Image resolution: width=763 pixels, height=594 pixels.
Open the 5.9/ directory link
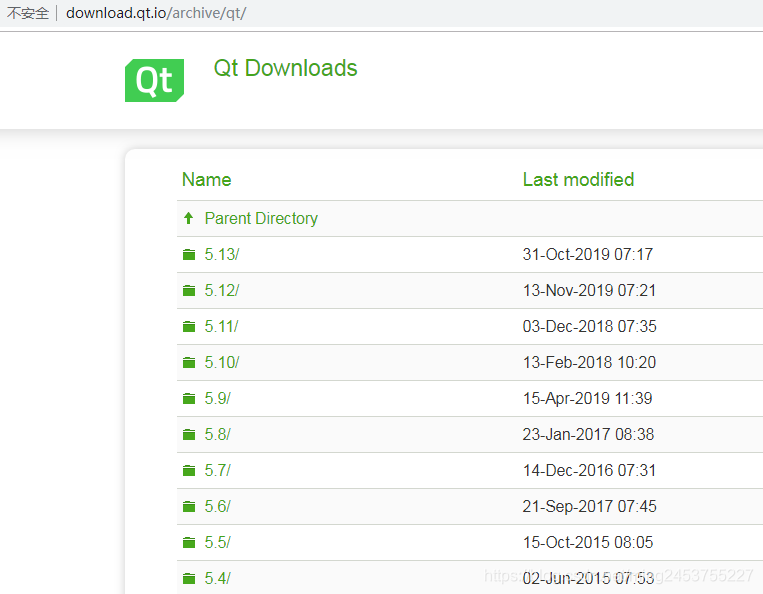coord(218,398)
